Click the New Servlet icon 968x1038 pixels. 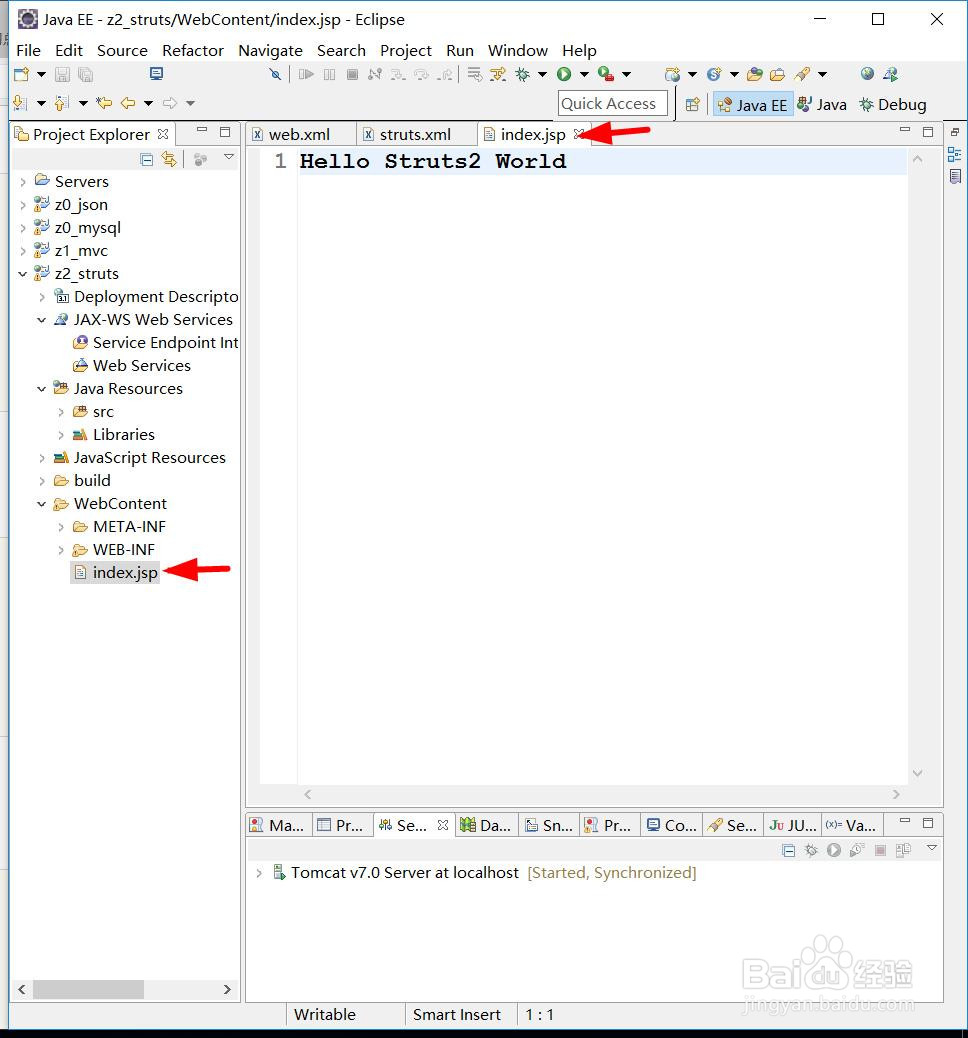(x=714, y=74)
